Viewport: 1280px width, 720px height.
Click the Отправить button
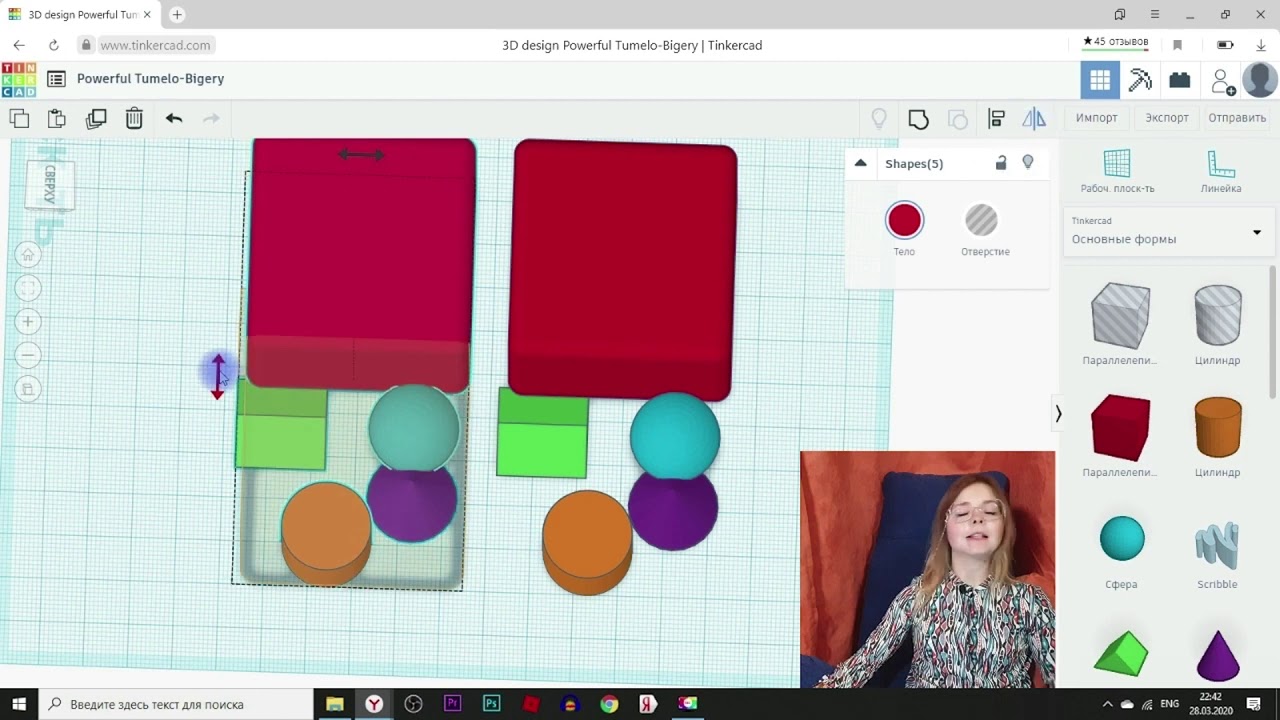pos(1237,118)
